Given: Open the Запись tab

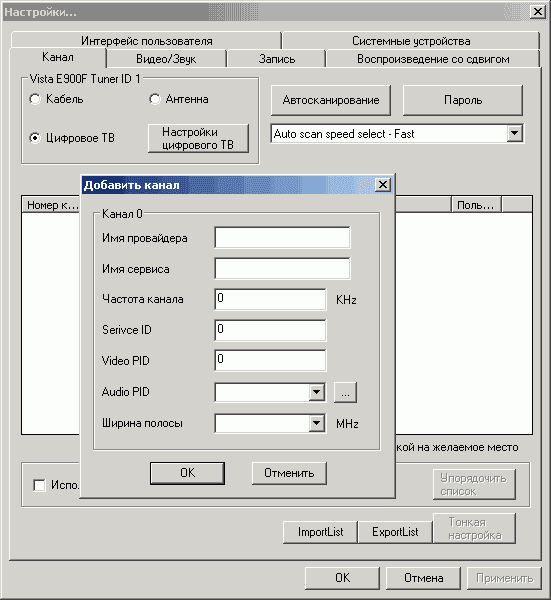Looking at the screenshot, I should pyautogui.click(x=277, y=59).
